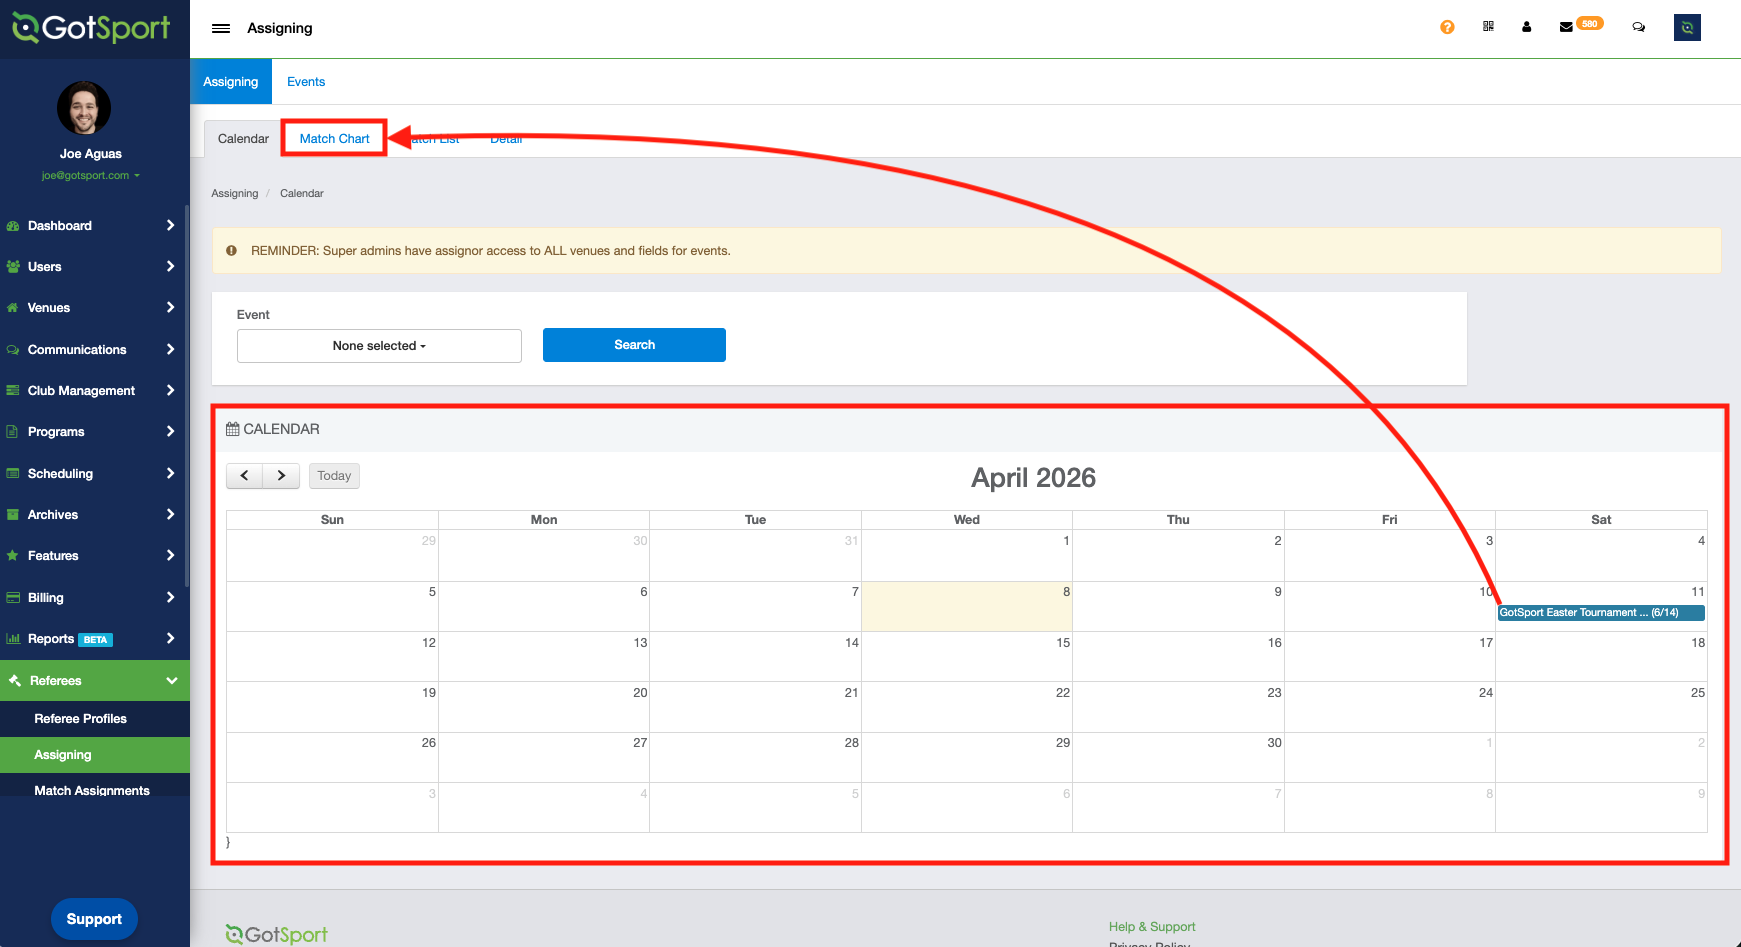The height and width of the screenshot is (947, 1741).
Task: Switch to the Events tab
Action: (x=305, y=82)
